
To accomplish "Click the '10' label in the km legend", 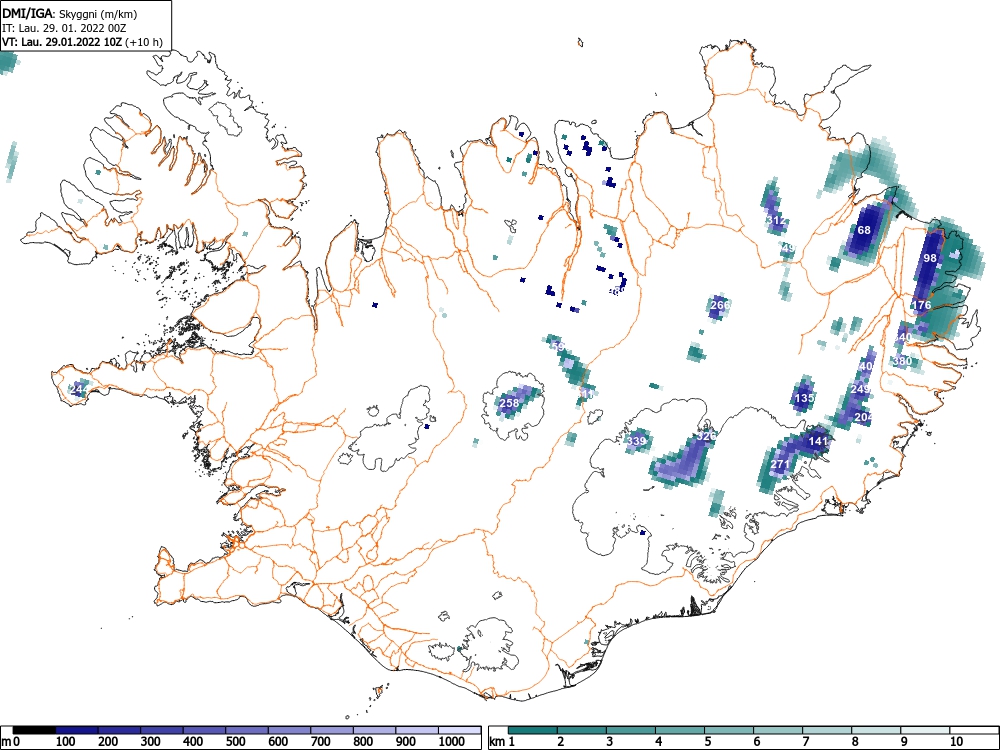I will click(x=956, y=742).
